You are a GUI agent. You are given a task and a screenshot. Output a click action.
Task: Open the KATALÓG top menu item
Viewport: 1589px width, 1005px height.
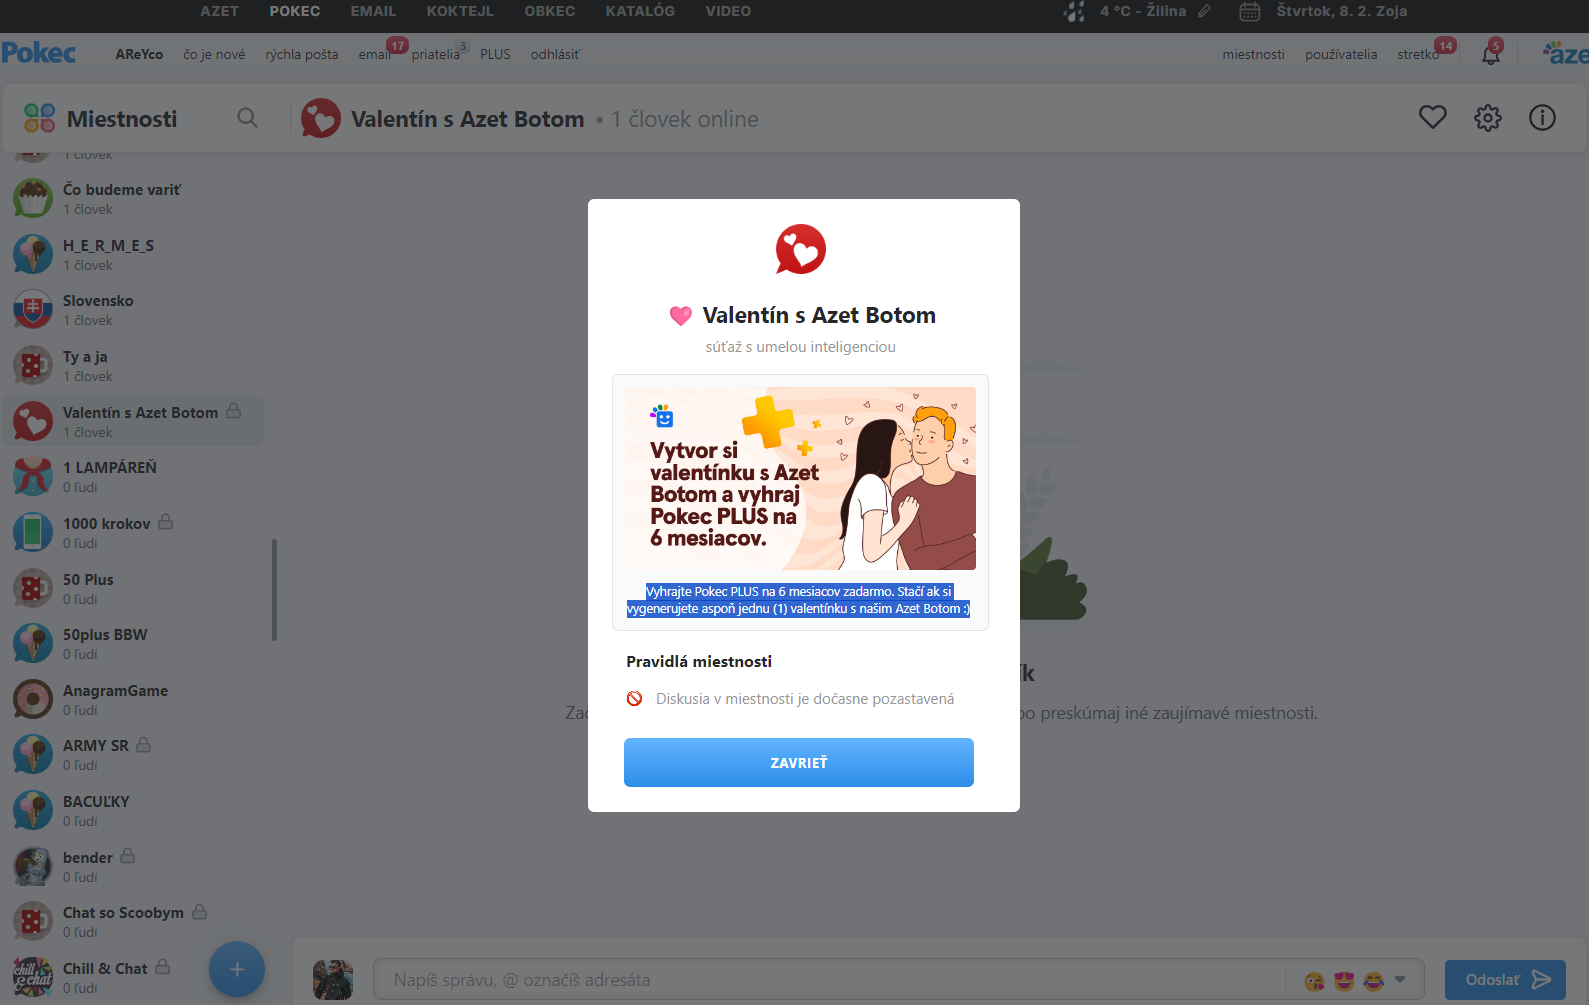point(640,11)
